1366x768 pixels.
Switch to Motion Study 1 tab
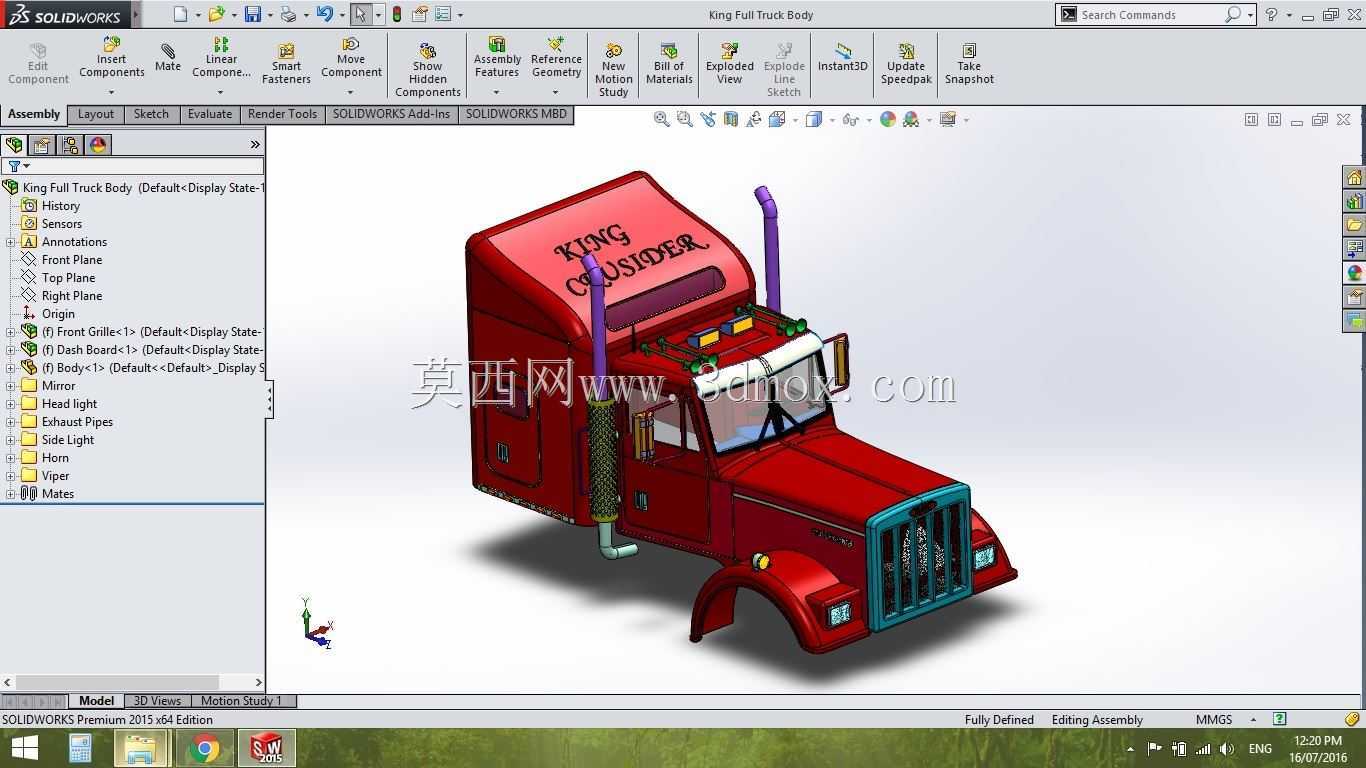click(241, 701)
